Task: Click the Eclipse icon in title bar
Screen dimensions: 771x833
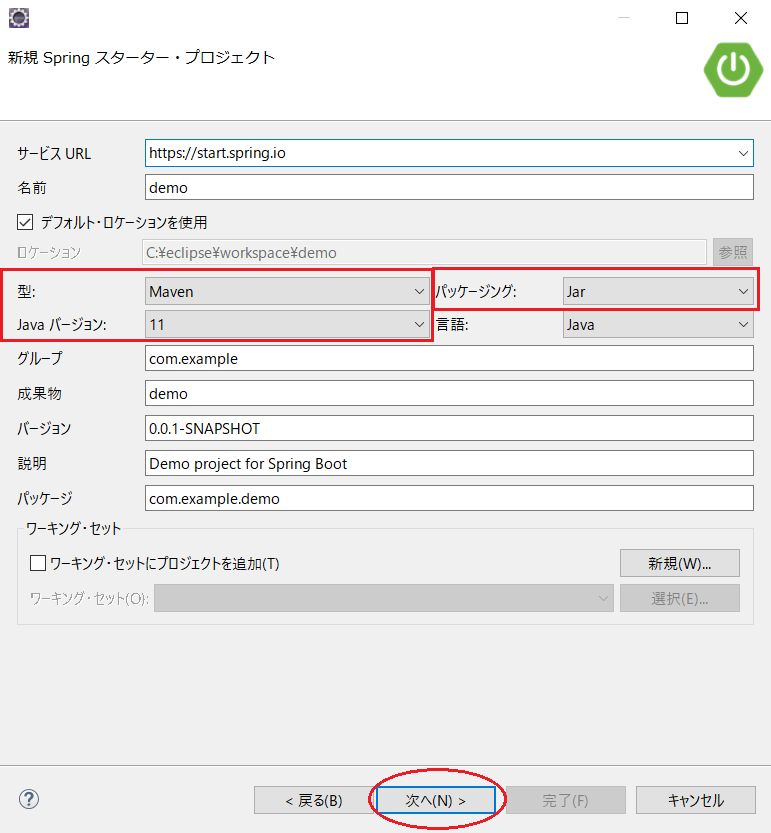Action: 19,18
